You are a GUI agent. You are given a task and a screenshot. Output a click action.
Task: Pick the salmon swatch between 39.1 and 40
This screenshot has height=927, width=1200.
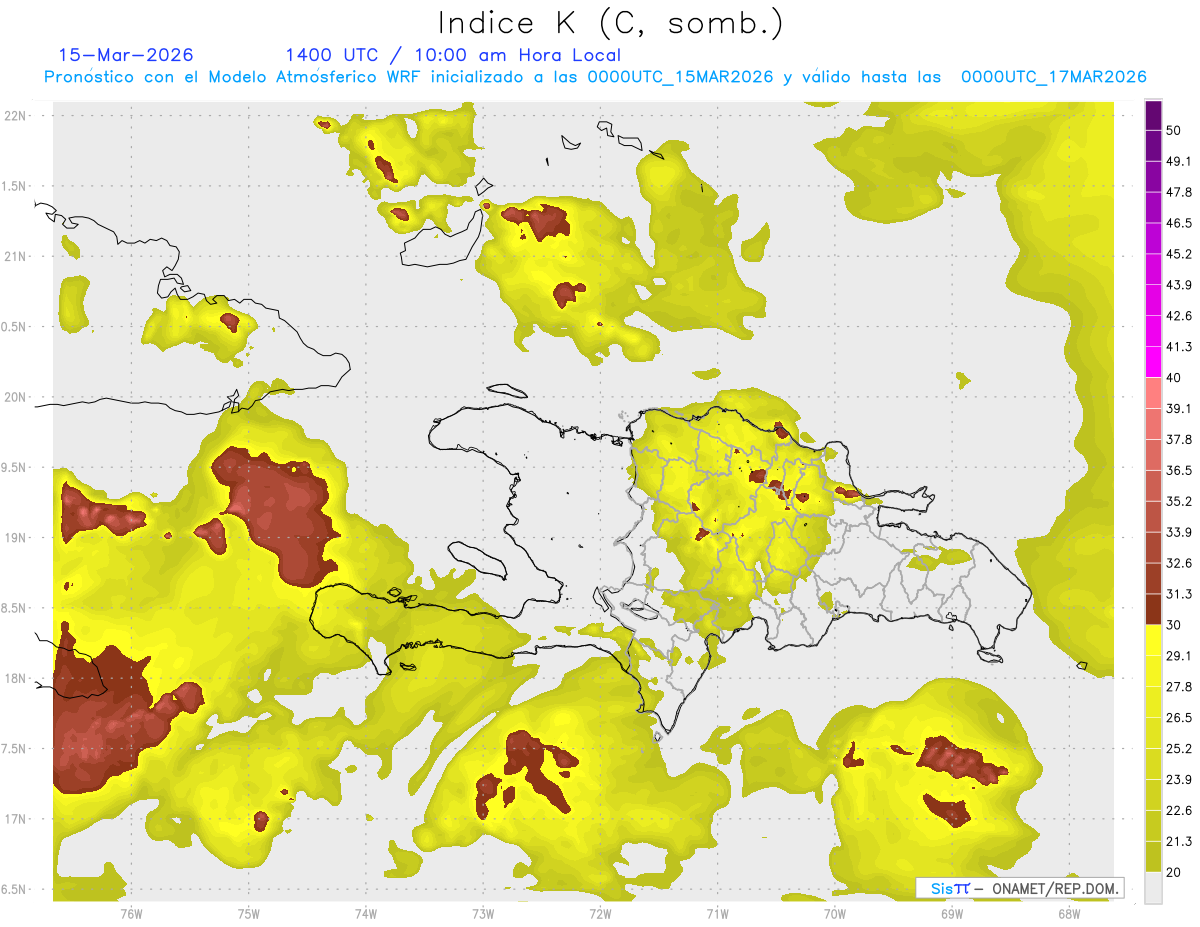click(1154, 393)
